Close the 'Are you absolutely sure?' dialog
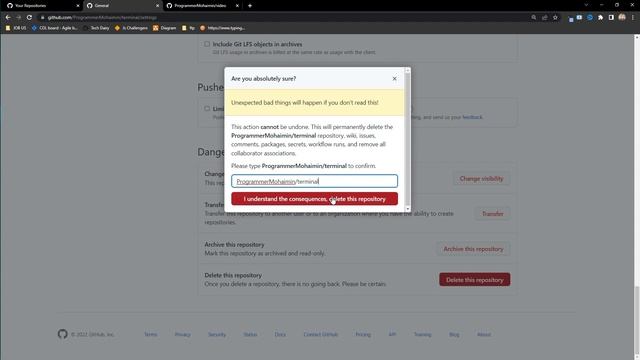 tap(394, 78)
